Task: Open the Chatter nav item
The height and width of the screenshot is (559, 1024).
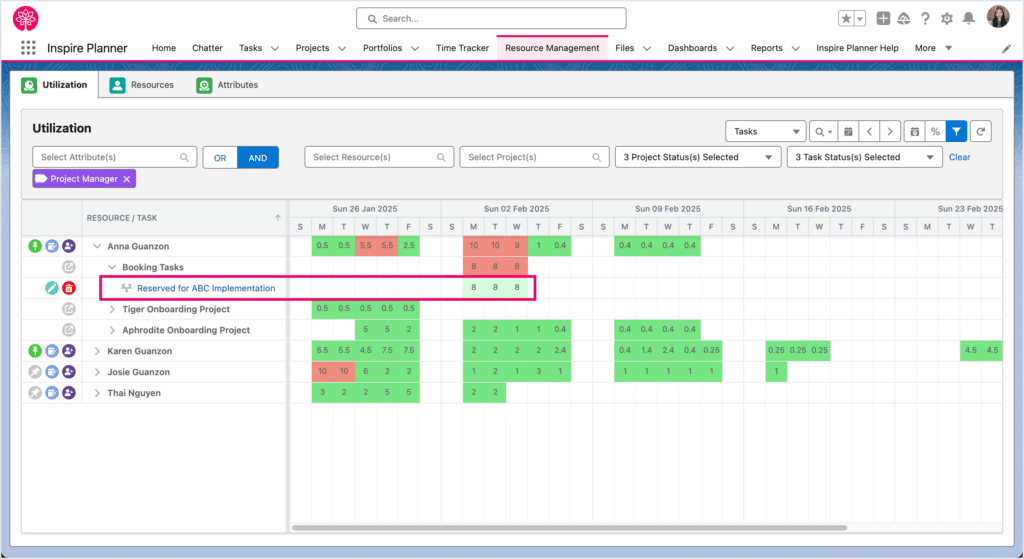Action: point(207,48)
